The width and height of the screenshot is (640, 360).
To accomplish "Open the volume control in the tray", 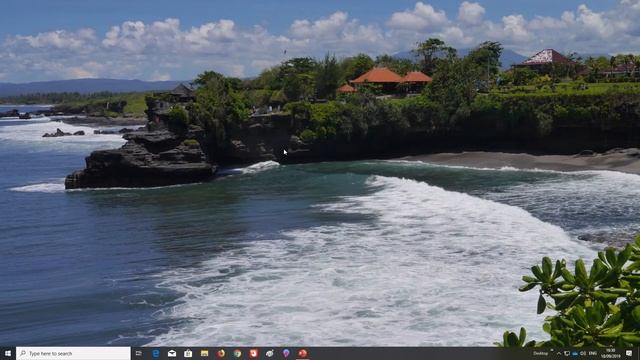I will point(583,353).
